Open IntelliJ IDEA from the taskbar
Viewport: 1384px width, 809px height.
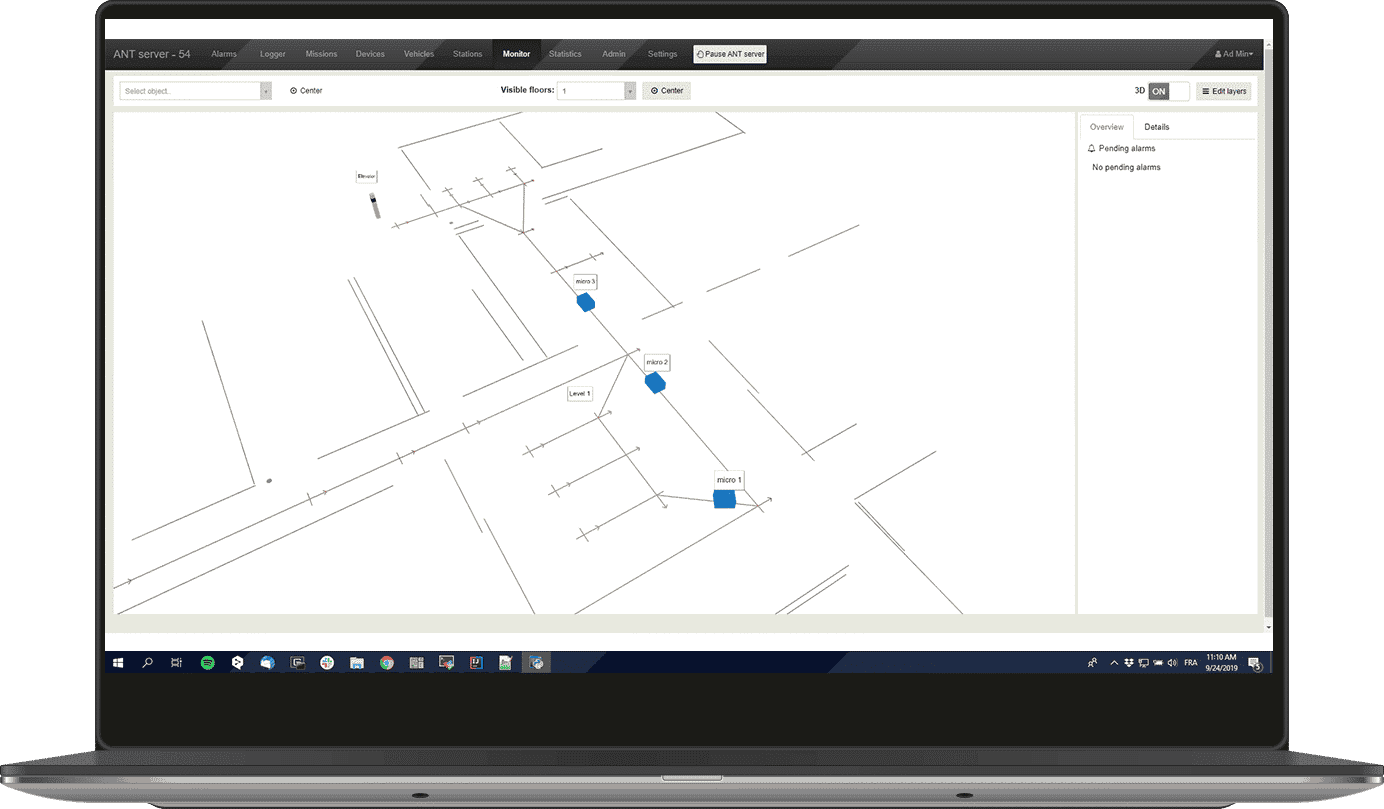click(x=477, y=662)
